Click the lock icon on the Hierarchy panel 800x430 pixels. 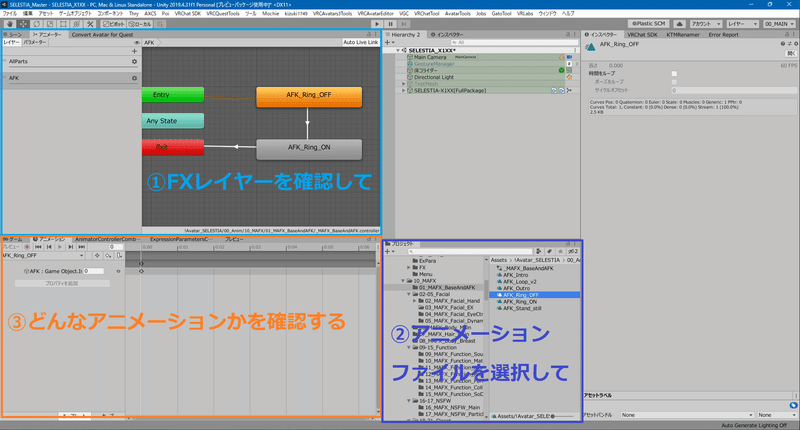pos(568,35)
